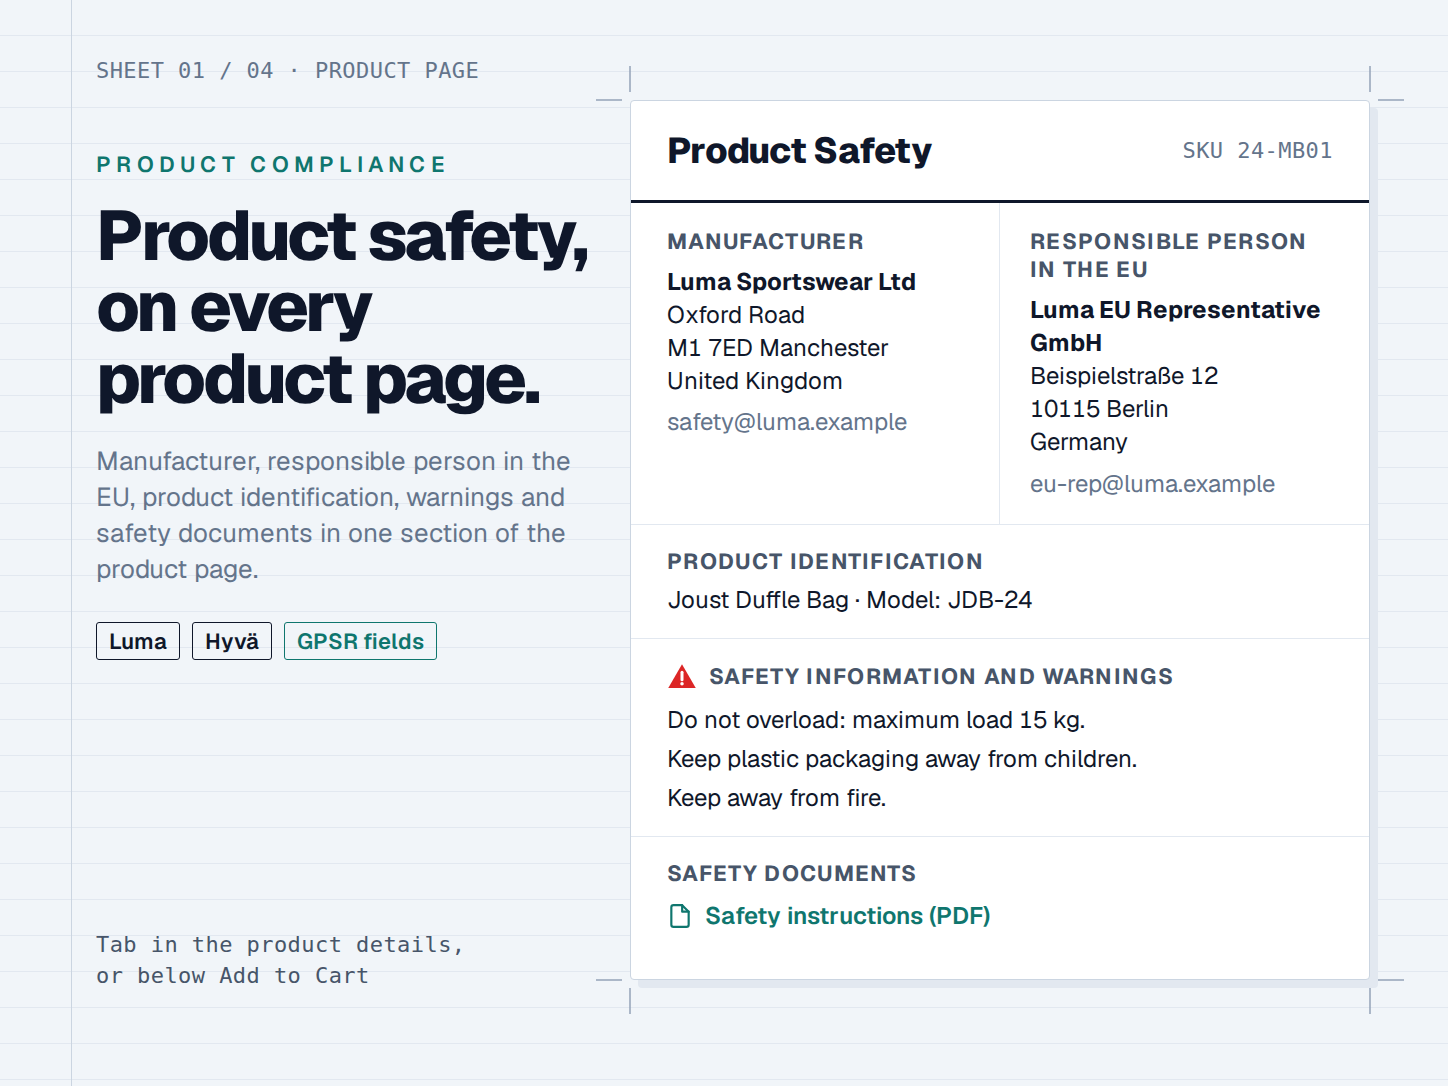
Task: Click the description paragraph about manufacturer
Action: 333,515
